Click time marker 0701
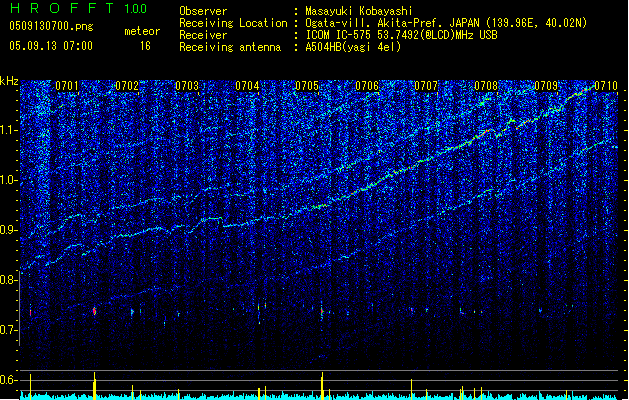The height and width of the screenshot is (400, 629). [x=67, y=86]
